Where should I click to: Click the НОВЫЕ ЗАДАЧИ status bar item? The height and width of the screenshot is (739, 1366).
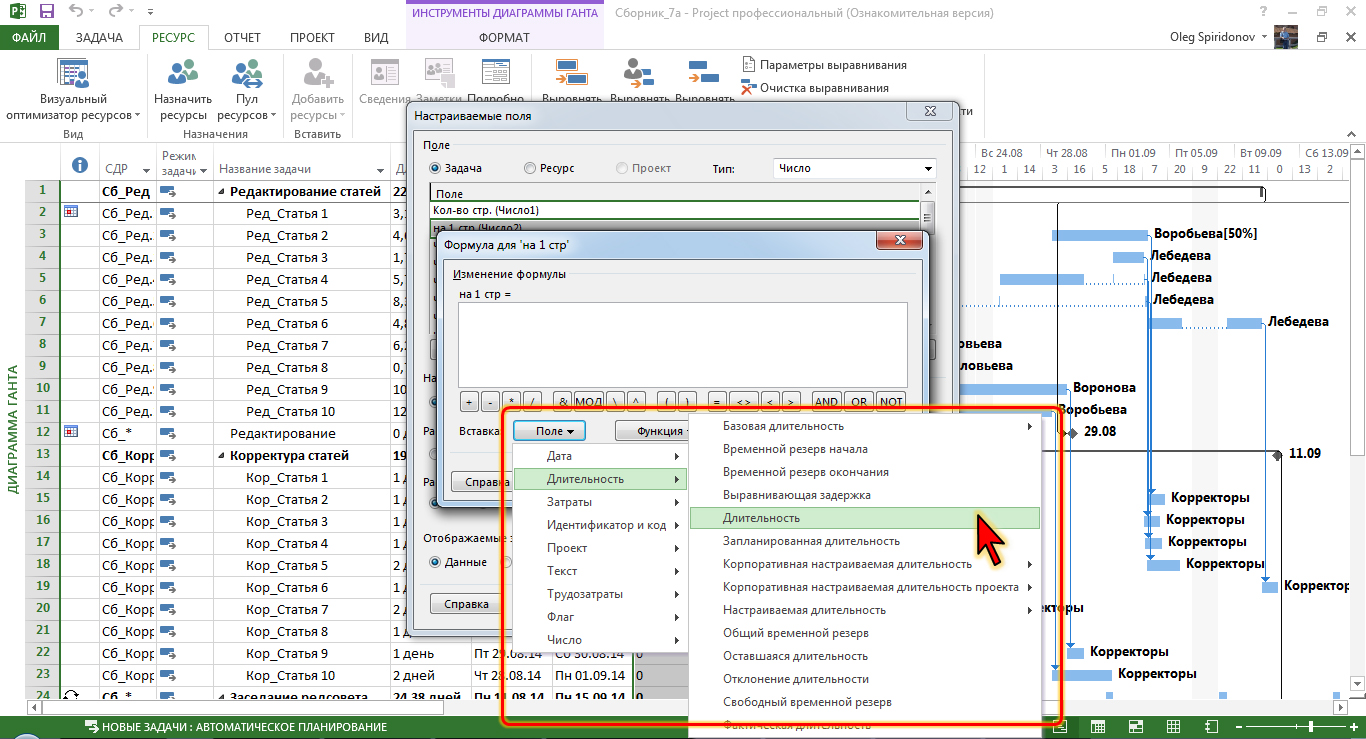[x=235, y=727]
